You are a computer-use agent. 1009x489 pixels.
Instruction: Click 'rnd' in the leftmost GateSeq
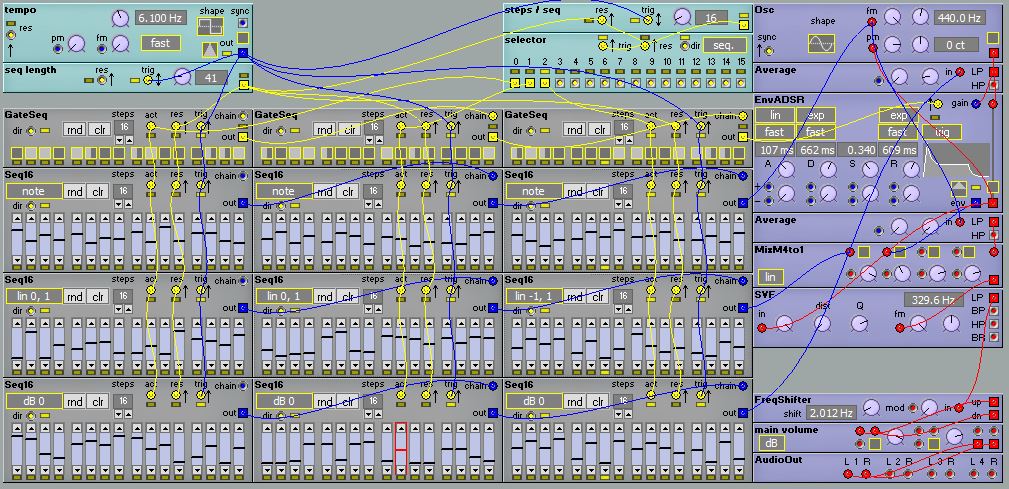(x=74, y=129)
